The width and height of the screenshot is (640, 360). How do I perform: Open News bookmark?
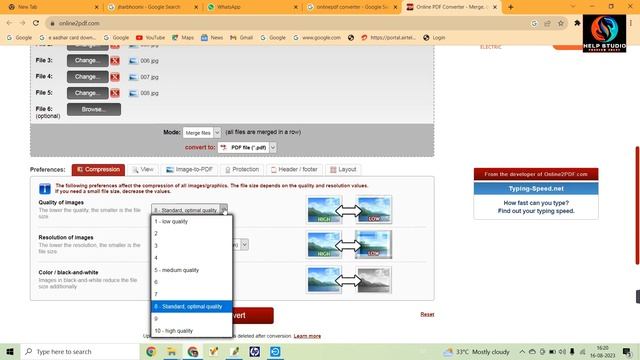212,38
